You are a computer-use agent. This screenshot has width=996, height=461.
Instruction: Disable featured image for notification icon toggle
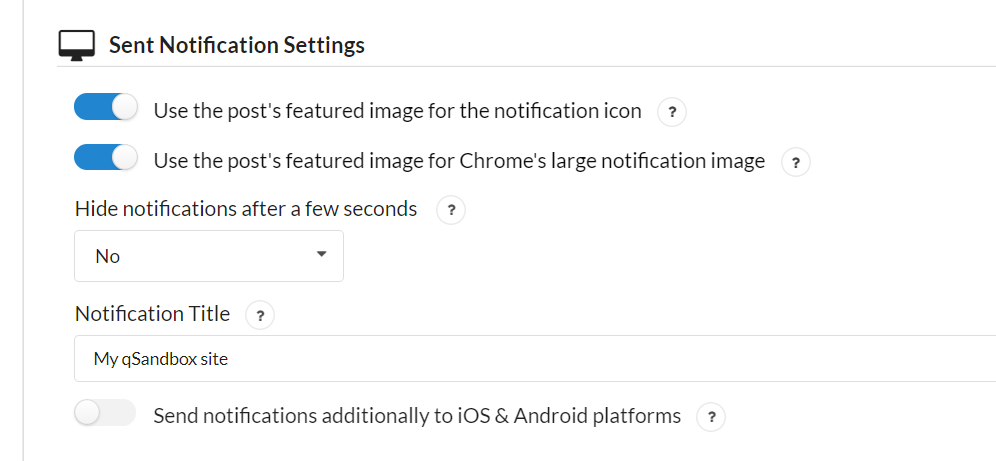click(x=105, y=107)
